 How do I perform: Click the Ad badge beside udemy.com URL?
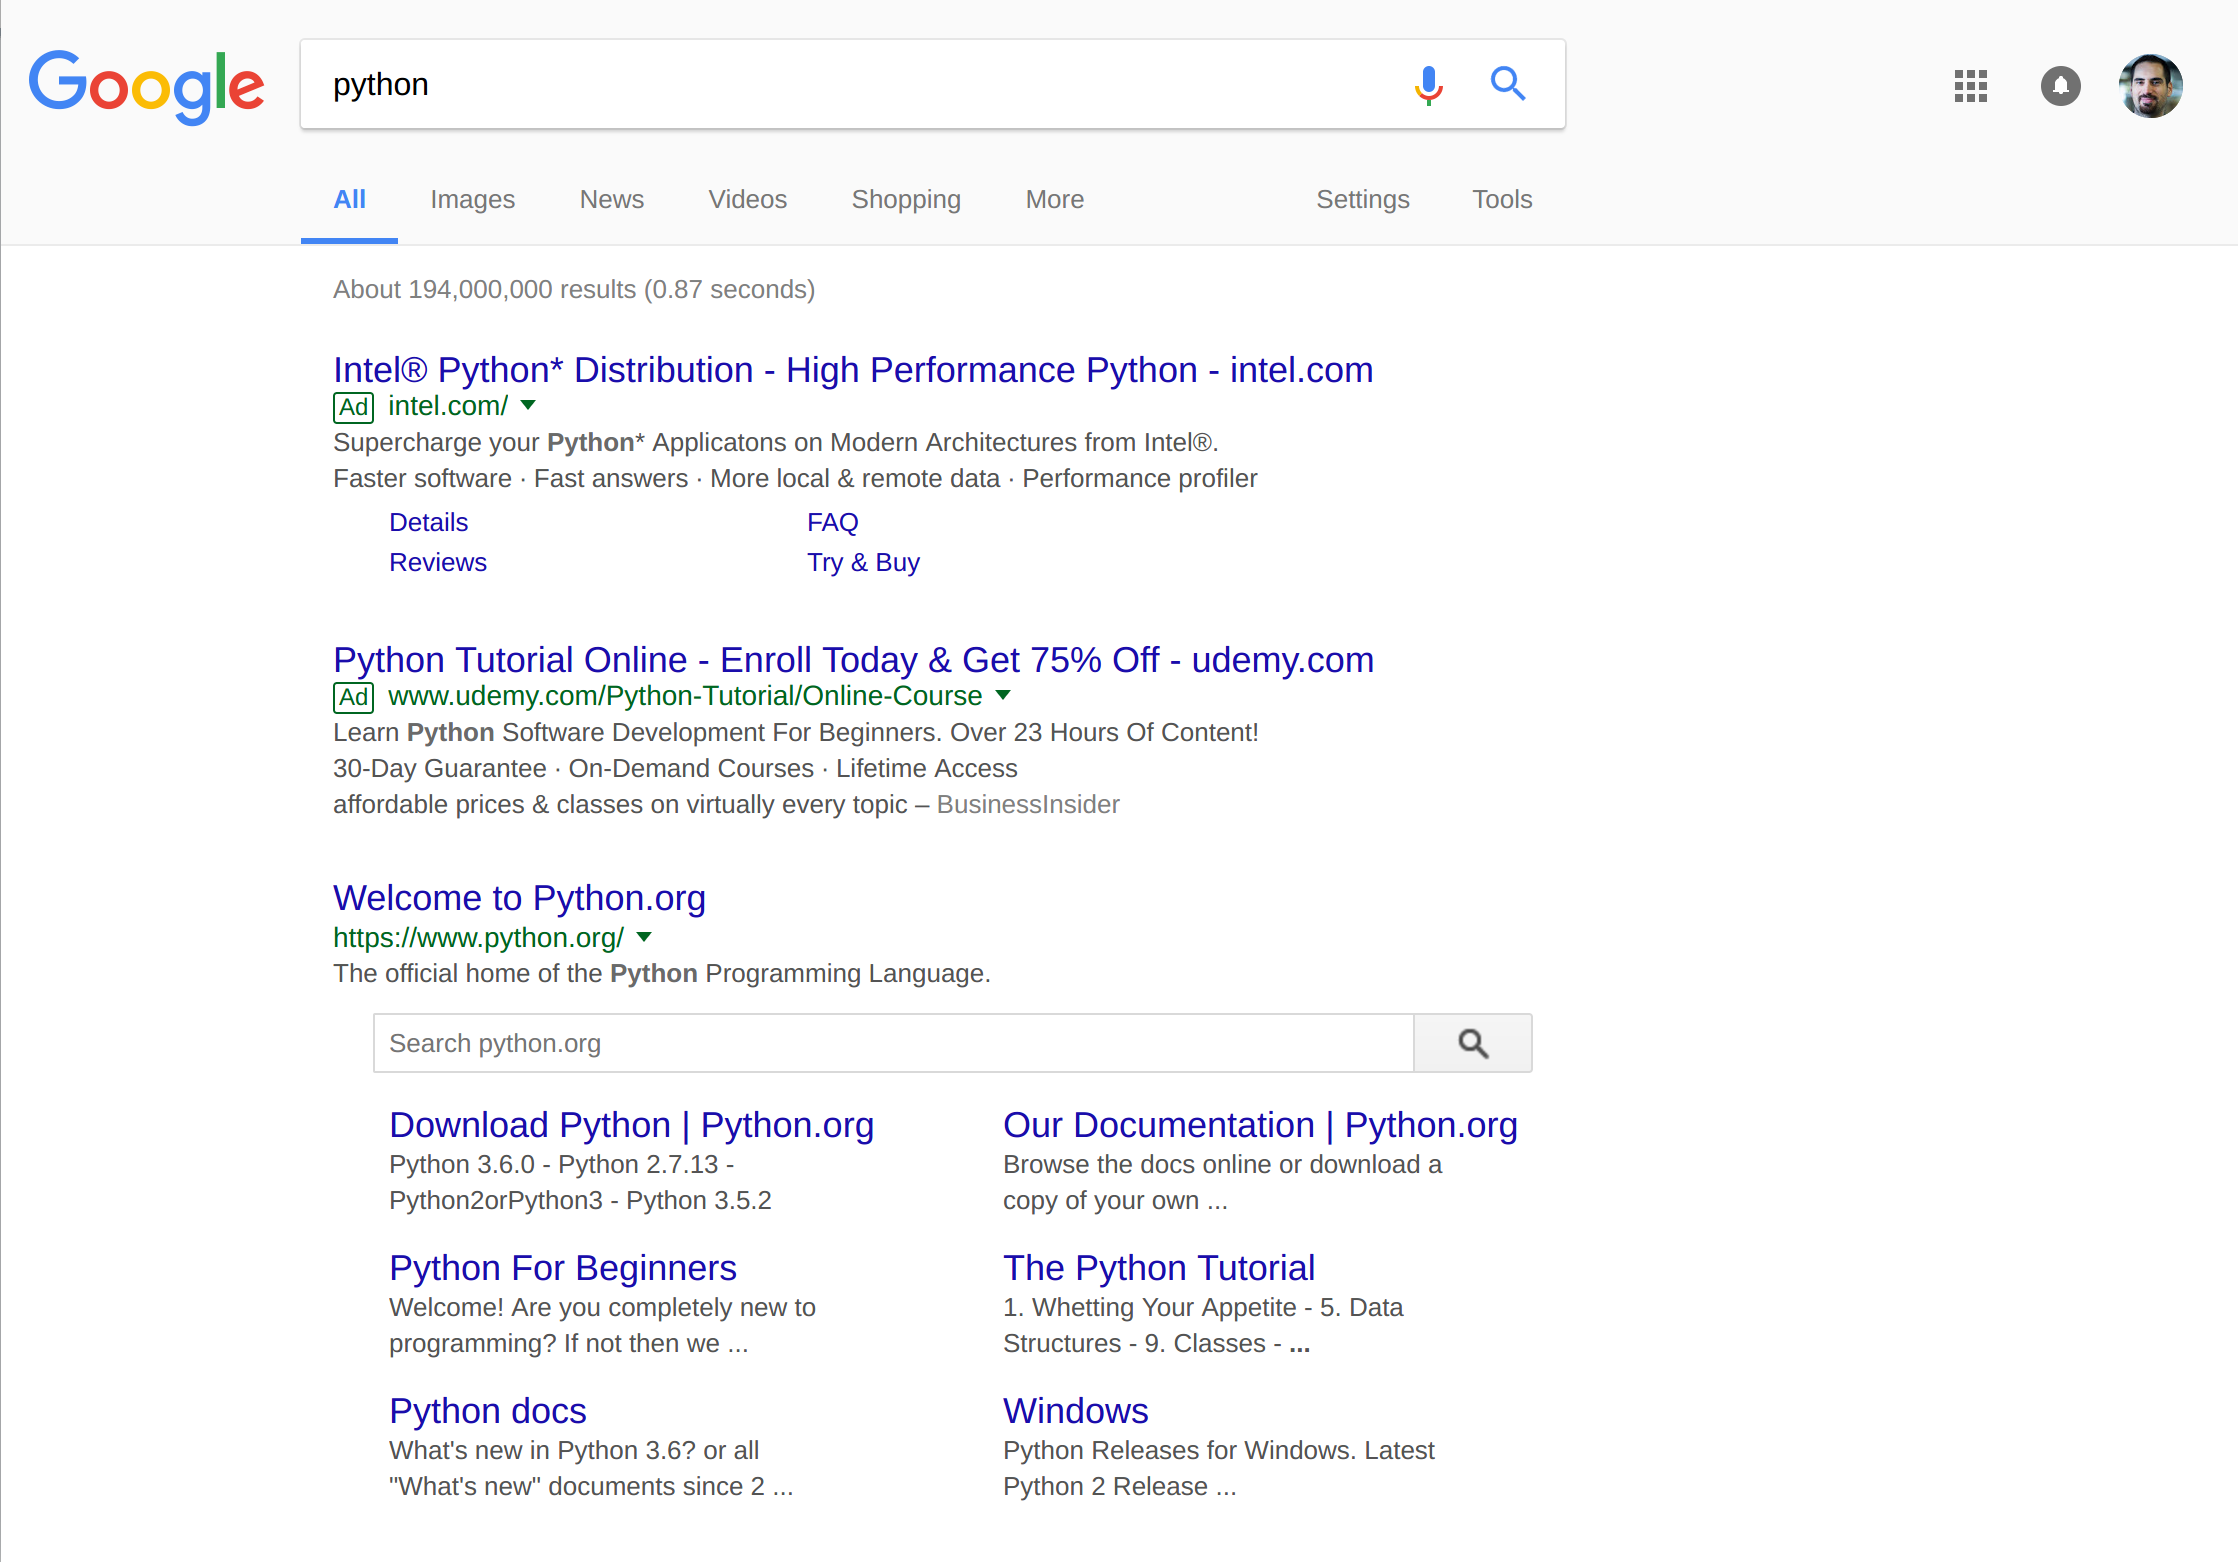tap(353, 697)
